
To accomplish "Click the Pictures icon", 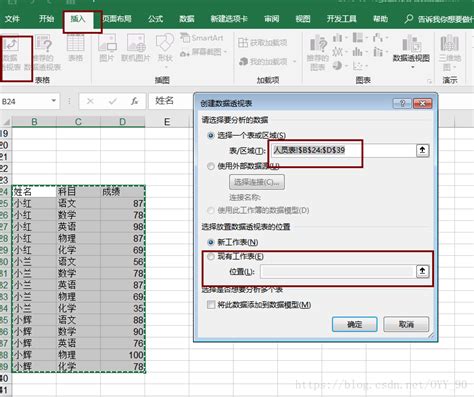I will [107, 43].
